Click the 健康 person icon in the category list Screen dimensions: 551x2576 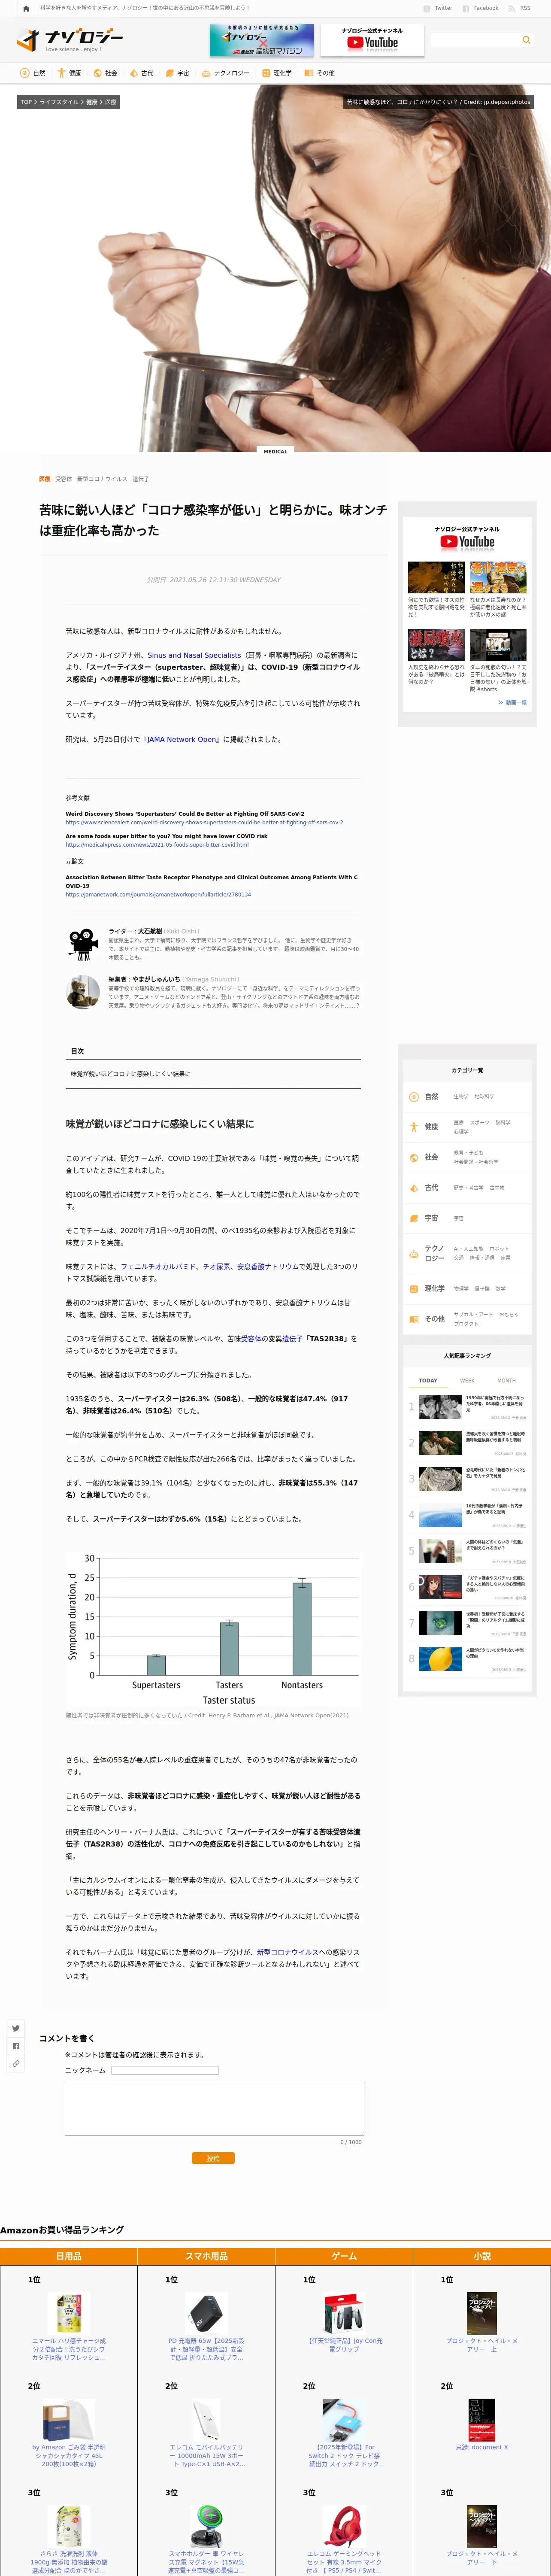click(x=414, y=1127)
